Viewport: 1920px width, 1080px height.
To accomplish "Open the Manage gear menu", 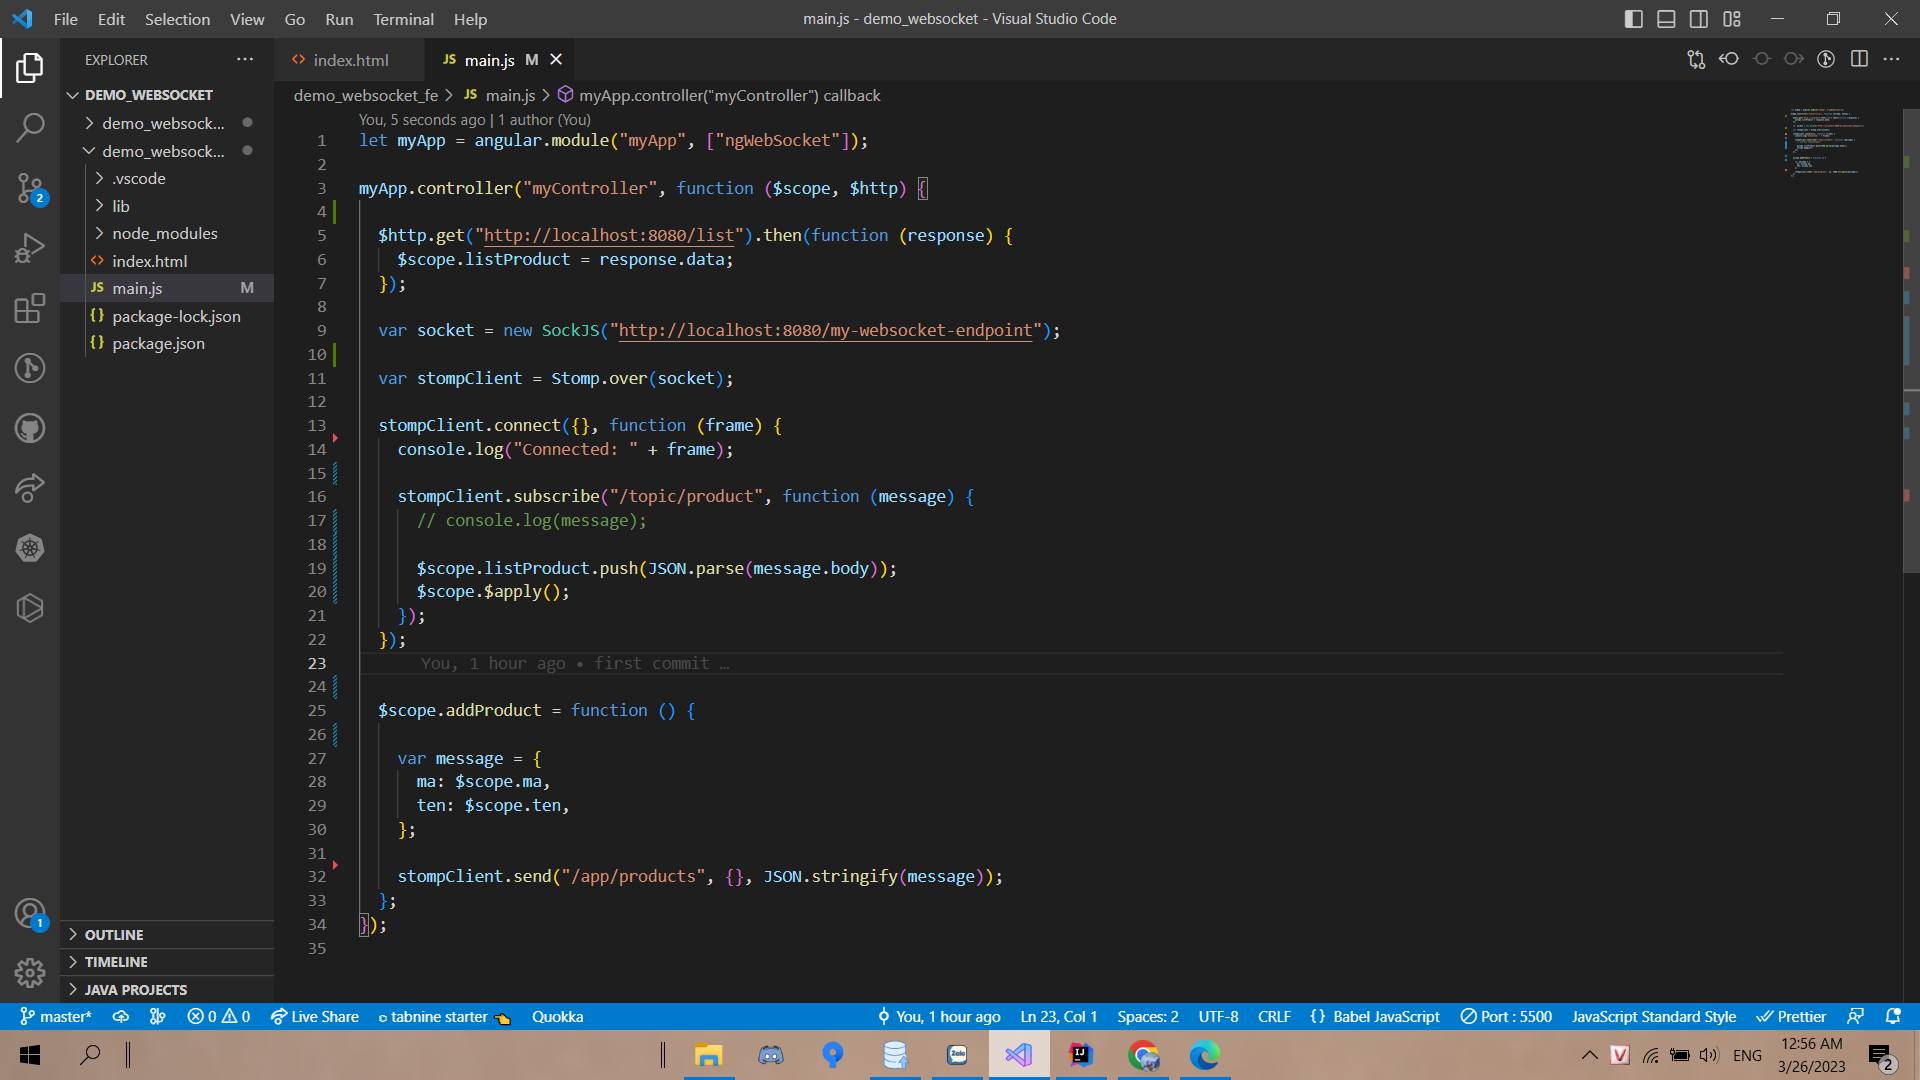I will [x=30, y=973].
